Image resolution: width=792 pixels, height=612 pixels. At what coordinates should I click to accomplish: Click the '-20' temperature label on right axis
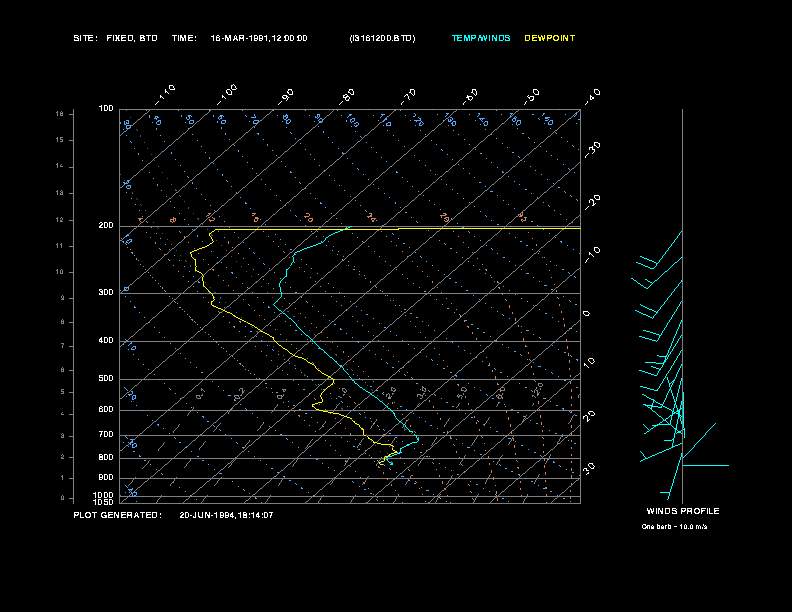point(593,202)
